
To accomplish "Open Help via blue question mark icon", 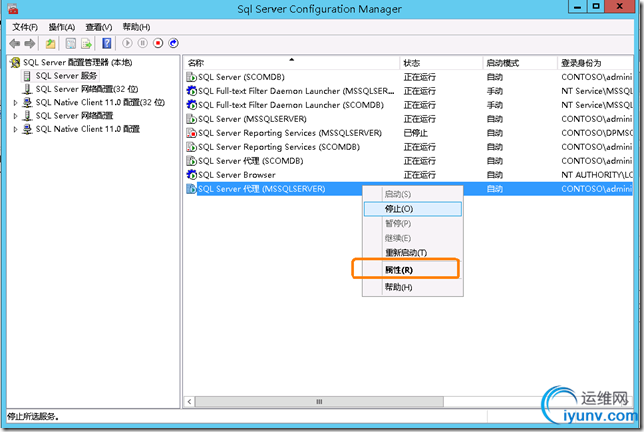I will click(106, 43).
